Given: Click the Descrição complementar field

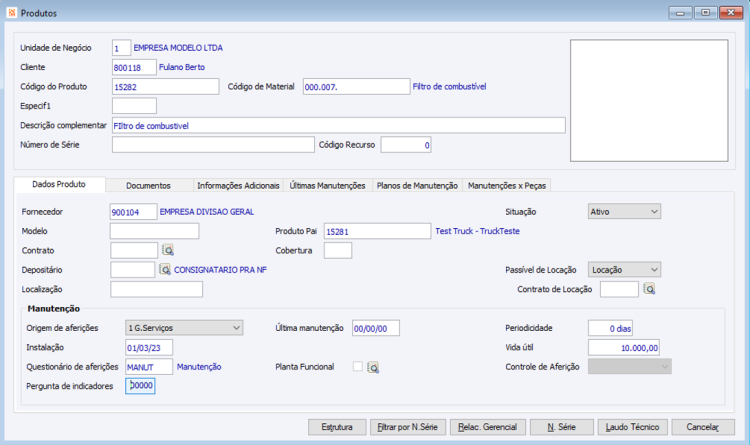Looking at the screenshot, I should 339,125.
